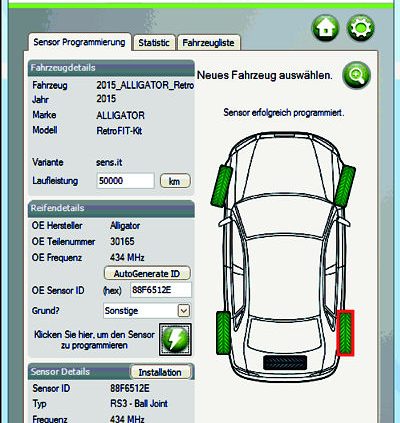The image size is (400, 423).
Task: Click the Reifendetails section header
Action: click(111, 208)
